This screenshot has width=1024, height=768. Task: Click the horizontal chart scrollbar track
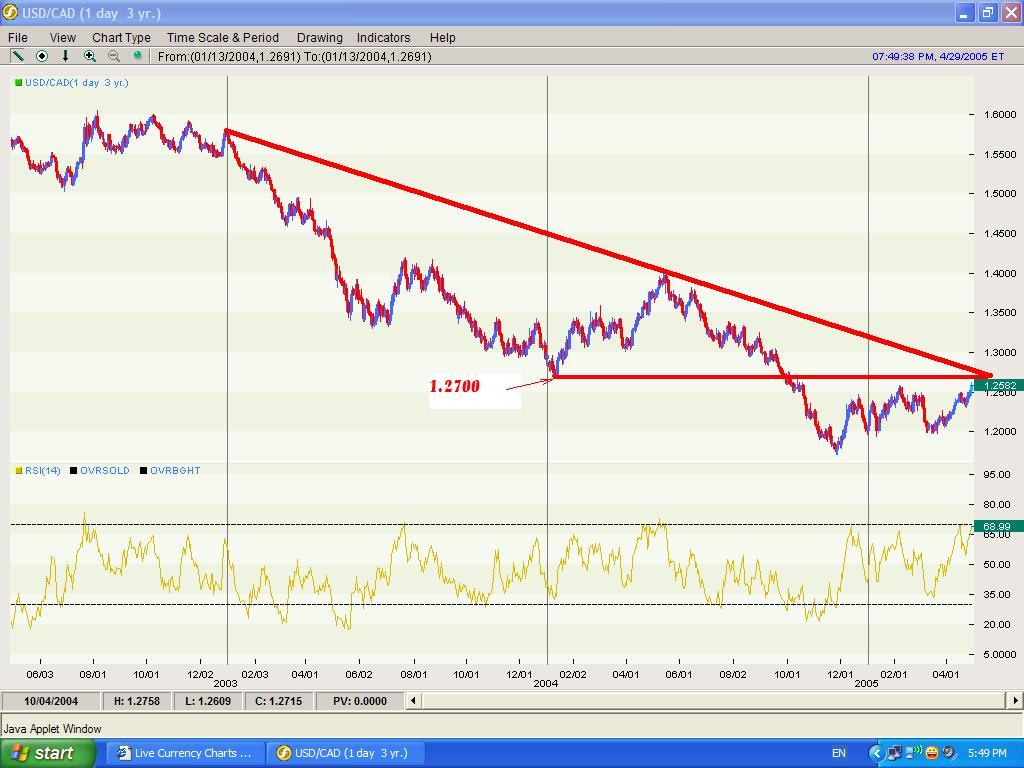click(x=713, y=701)
